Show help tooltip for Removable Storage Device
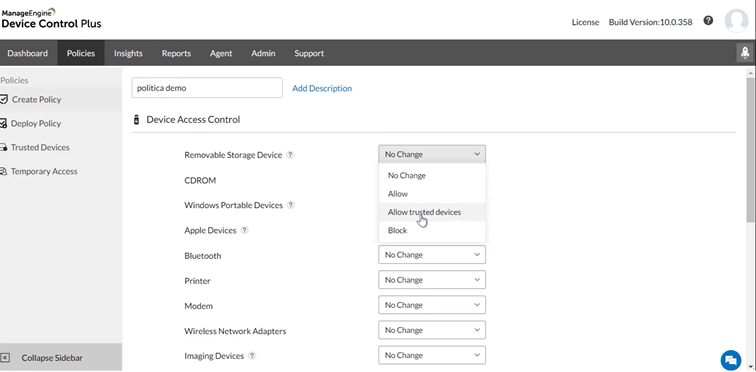Image resolution: width=756 pixels, height=372 pixels. point(290,155)
